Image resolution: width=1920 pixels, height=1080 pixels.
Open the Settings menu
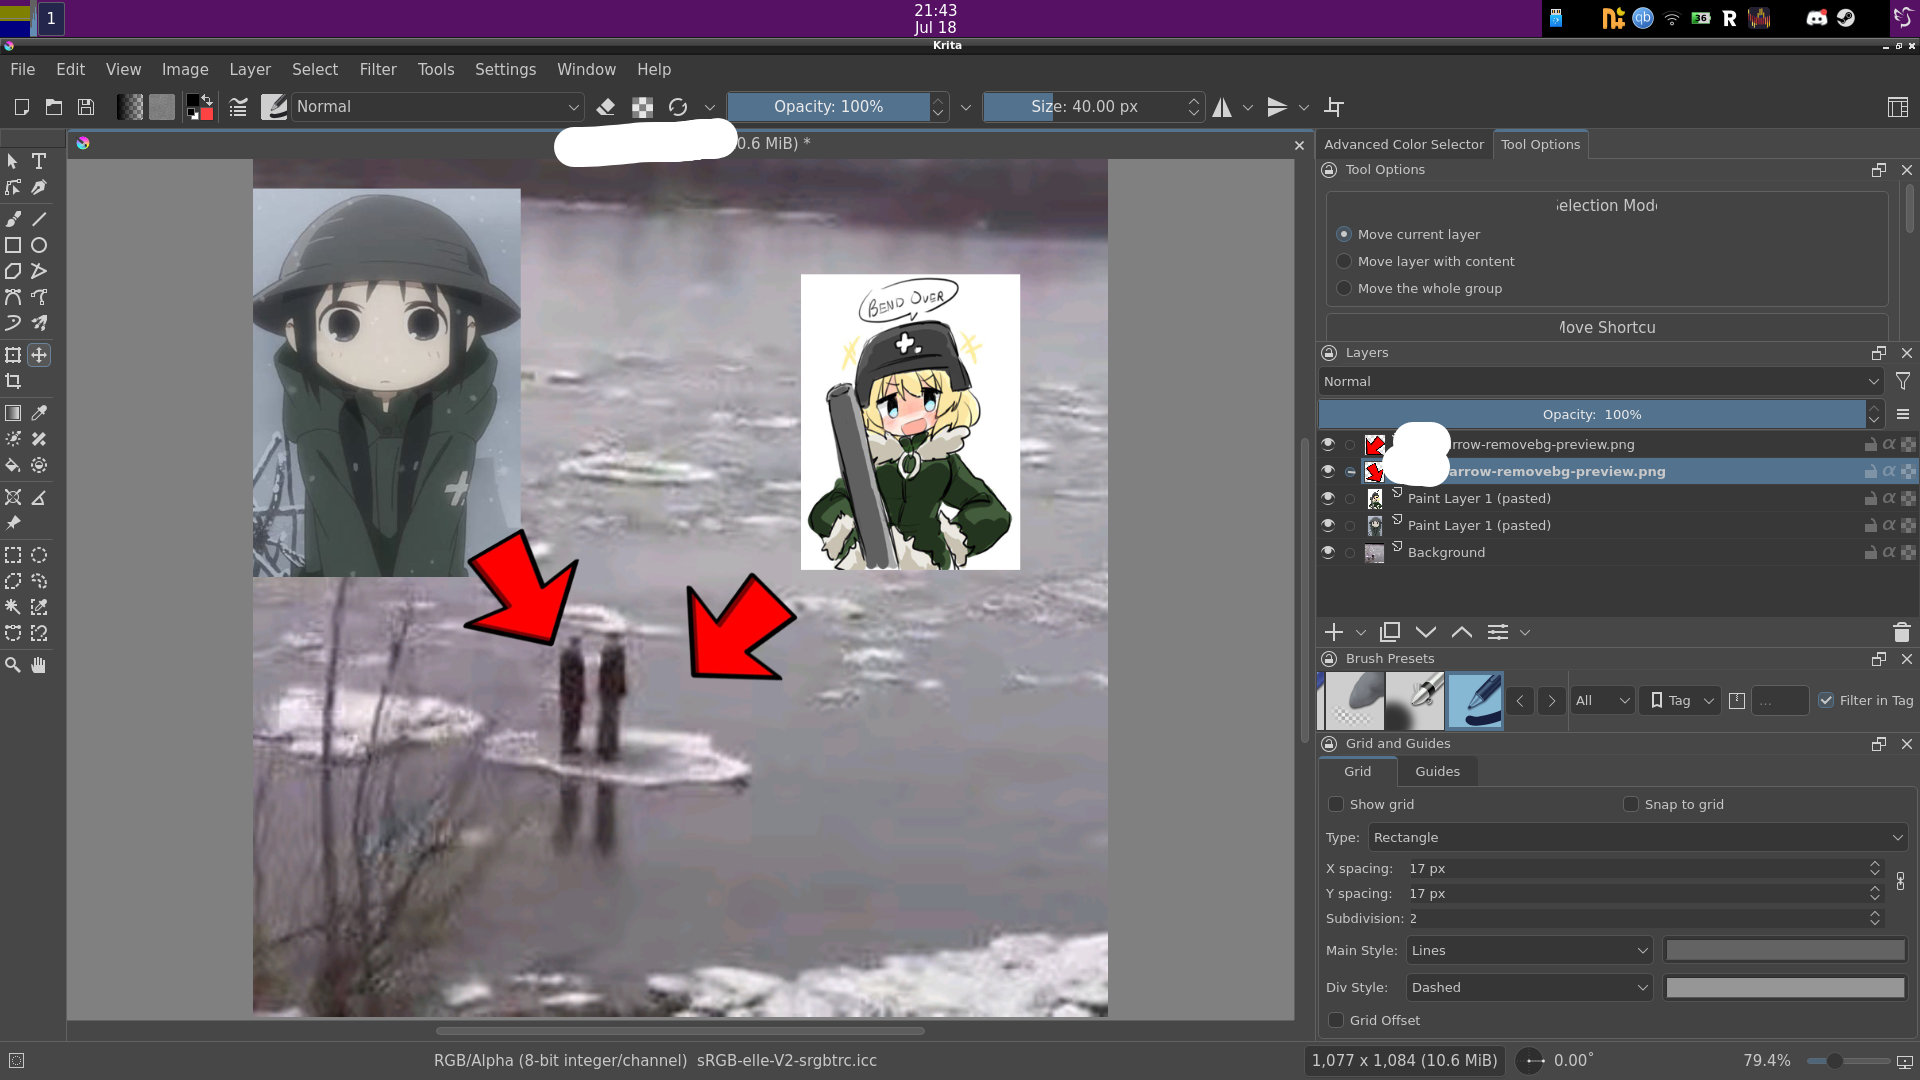click(x=505, y=69)
